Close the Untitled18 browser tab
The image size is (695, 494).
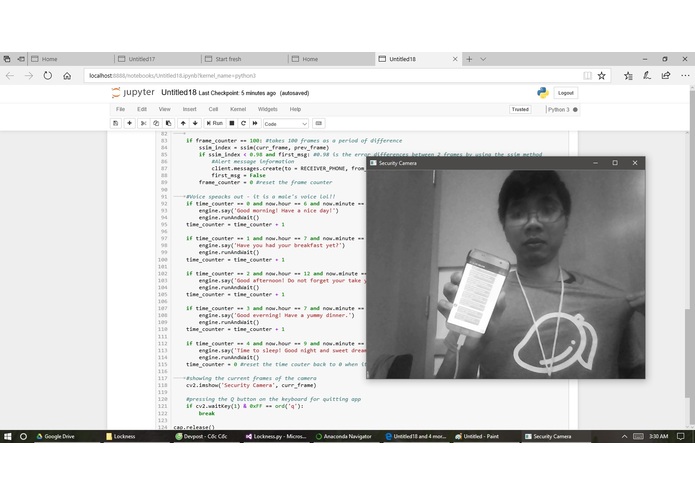pyautogui.click(x=455, y=59)
